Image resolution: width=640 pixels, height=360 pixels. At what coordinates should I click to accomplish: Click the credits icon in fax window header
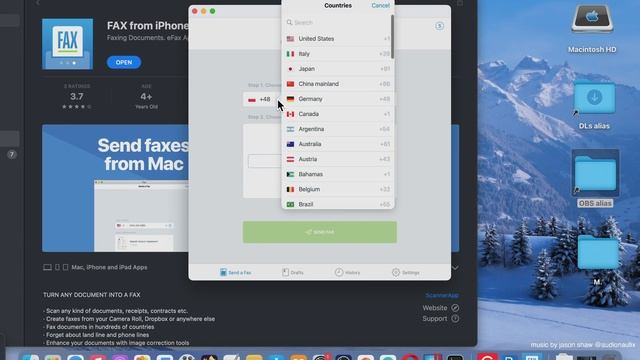coord(439,26)
